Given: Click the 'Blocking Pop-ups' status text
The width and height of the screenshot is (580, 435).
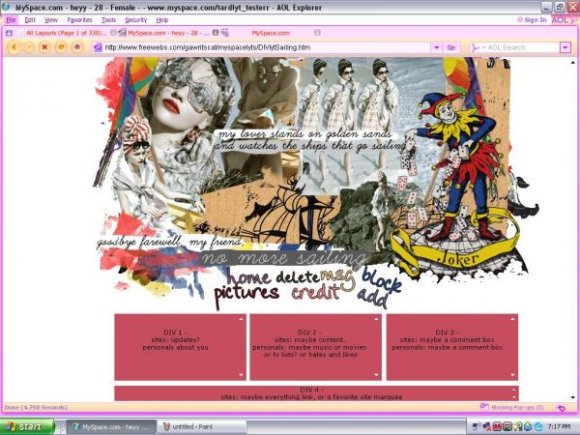Looking at the screenshot, I should pyautogui.click(x=517, y=407).
